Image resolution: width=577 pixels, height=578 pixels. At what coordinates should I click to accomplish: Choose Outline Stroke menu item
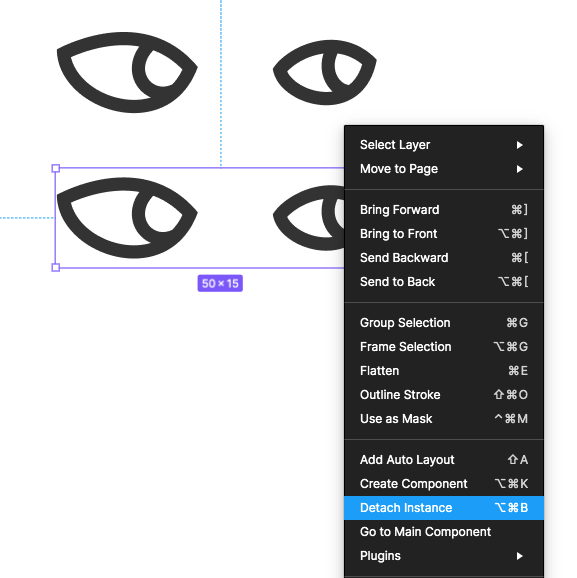coord(444,394)
